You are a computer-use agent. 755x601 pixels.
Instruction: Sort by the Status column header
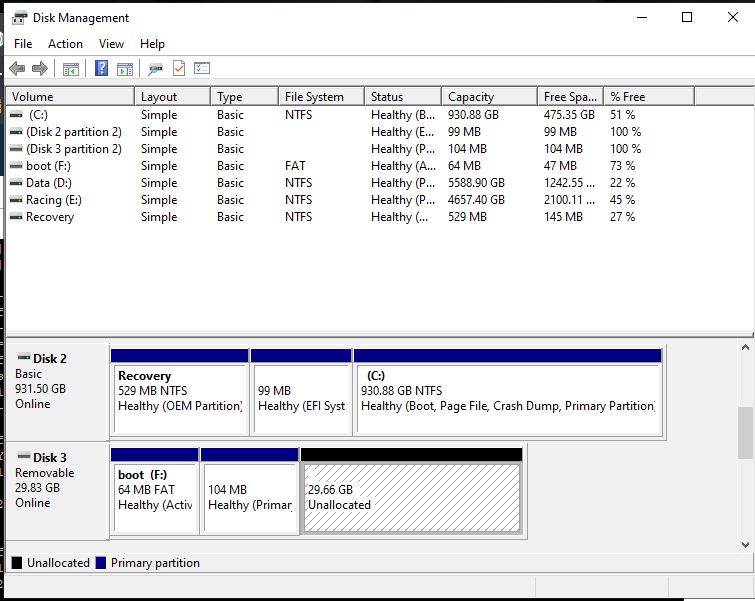click(x=403, y=97)
